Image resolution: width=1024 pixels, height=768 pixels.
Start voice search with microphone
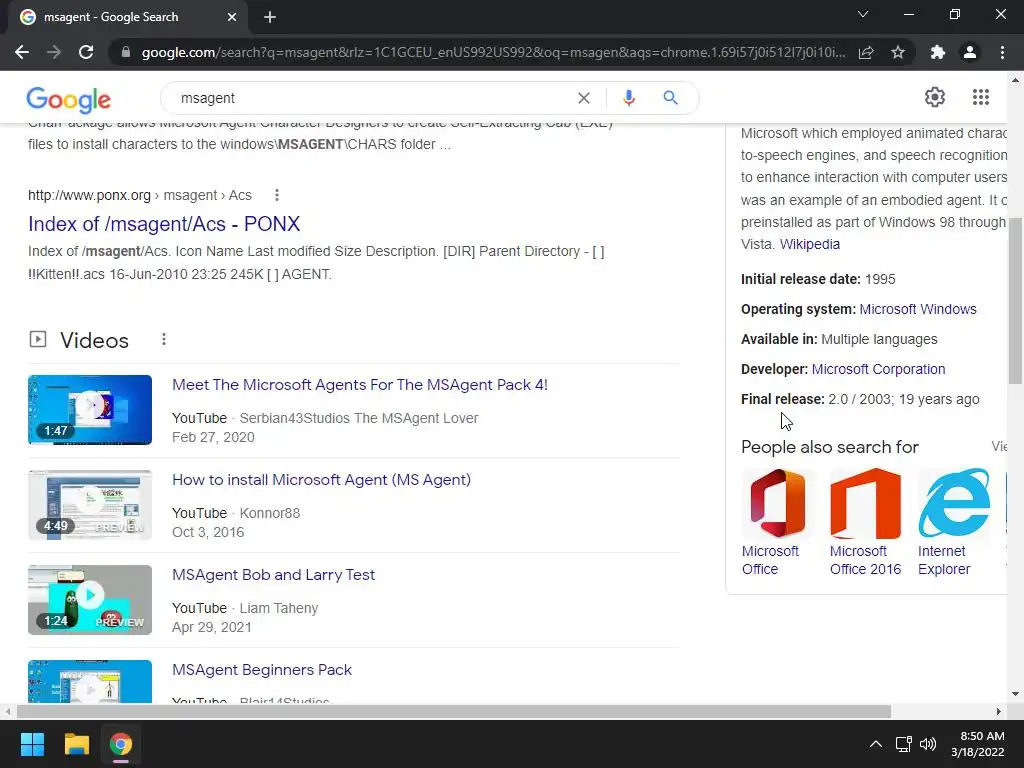pyautogui.click(x=629, y=98)
